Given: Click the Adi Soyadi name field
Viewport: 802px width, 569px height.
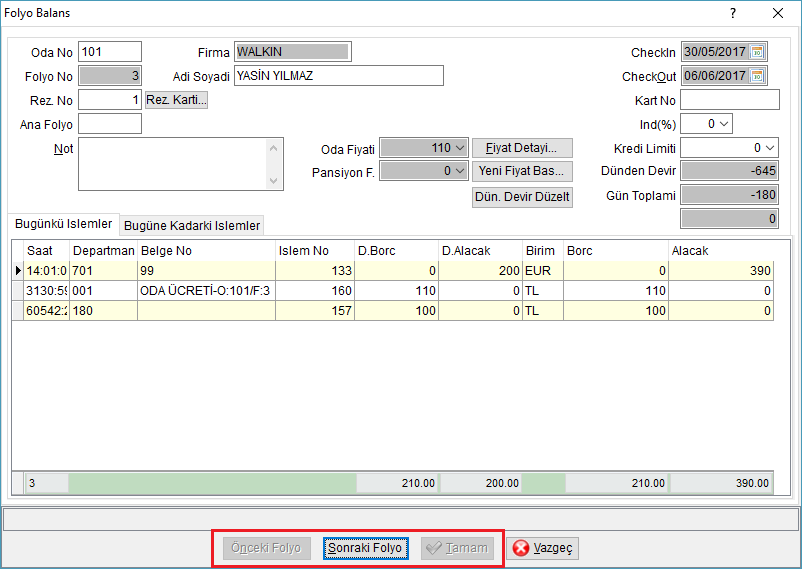Looking at the screenshot, I should 339,76.
